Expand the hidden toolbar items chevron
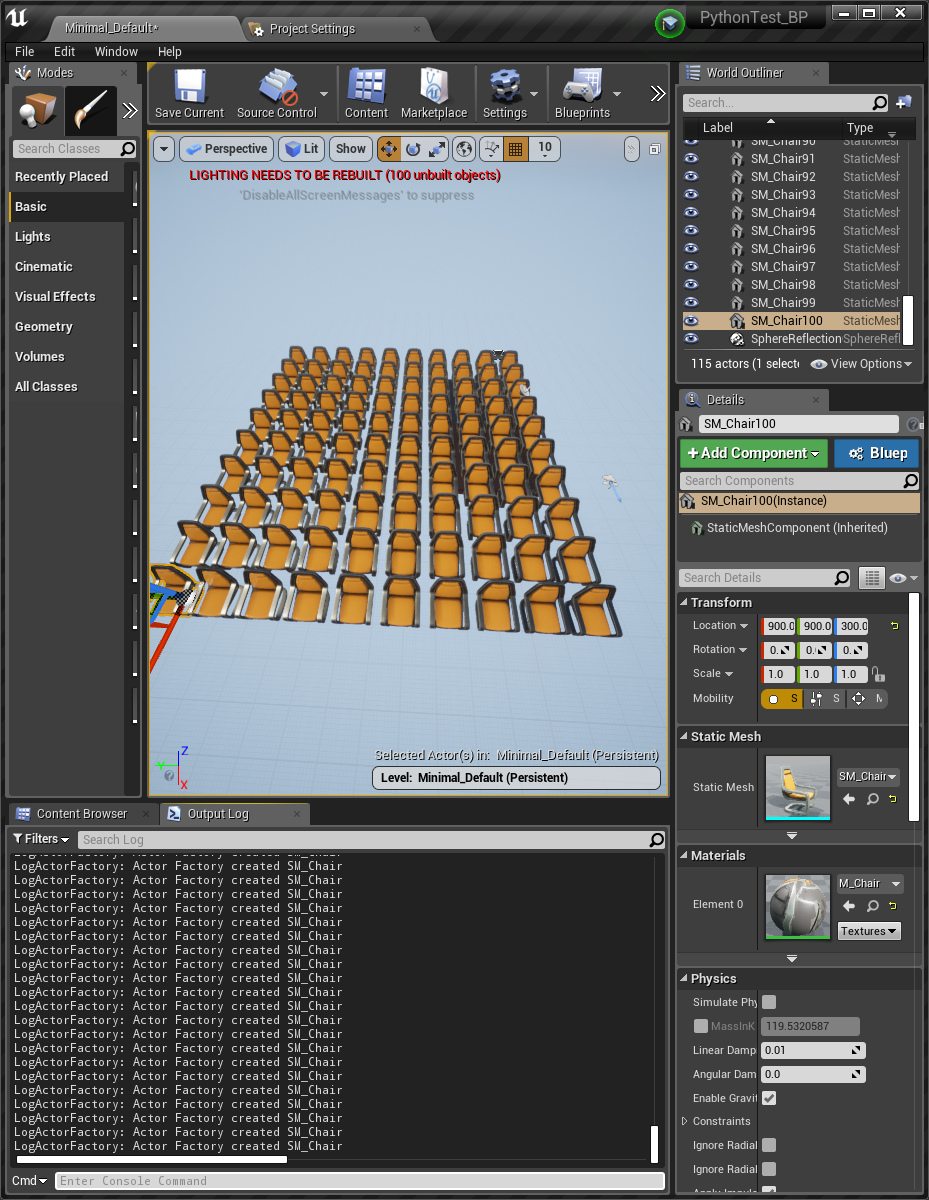 657,94
